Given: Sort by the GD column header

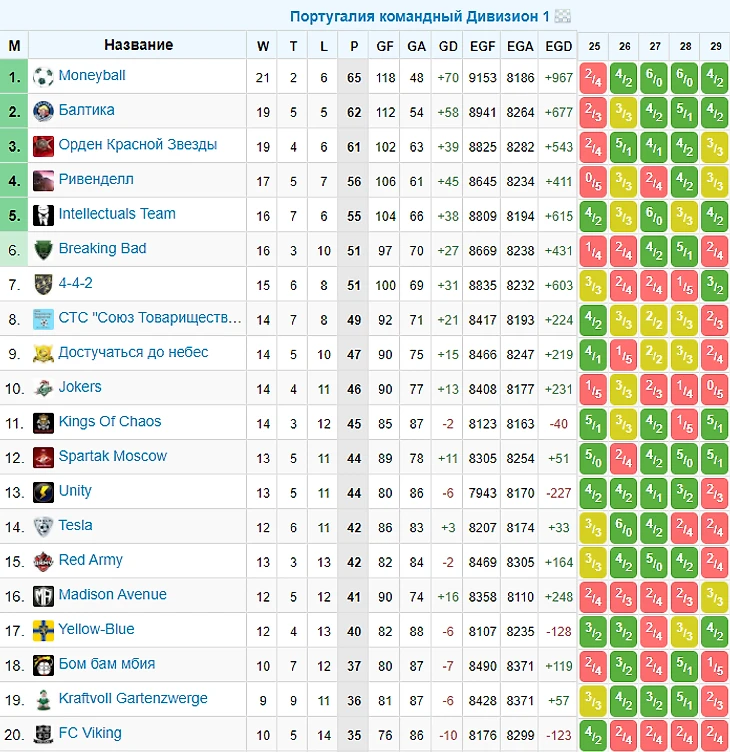Looking at the screenshot, I should click(x=448, y=46).
